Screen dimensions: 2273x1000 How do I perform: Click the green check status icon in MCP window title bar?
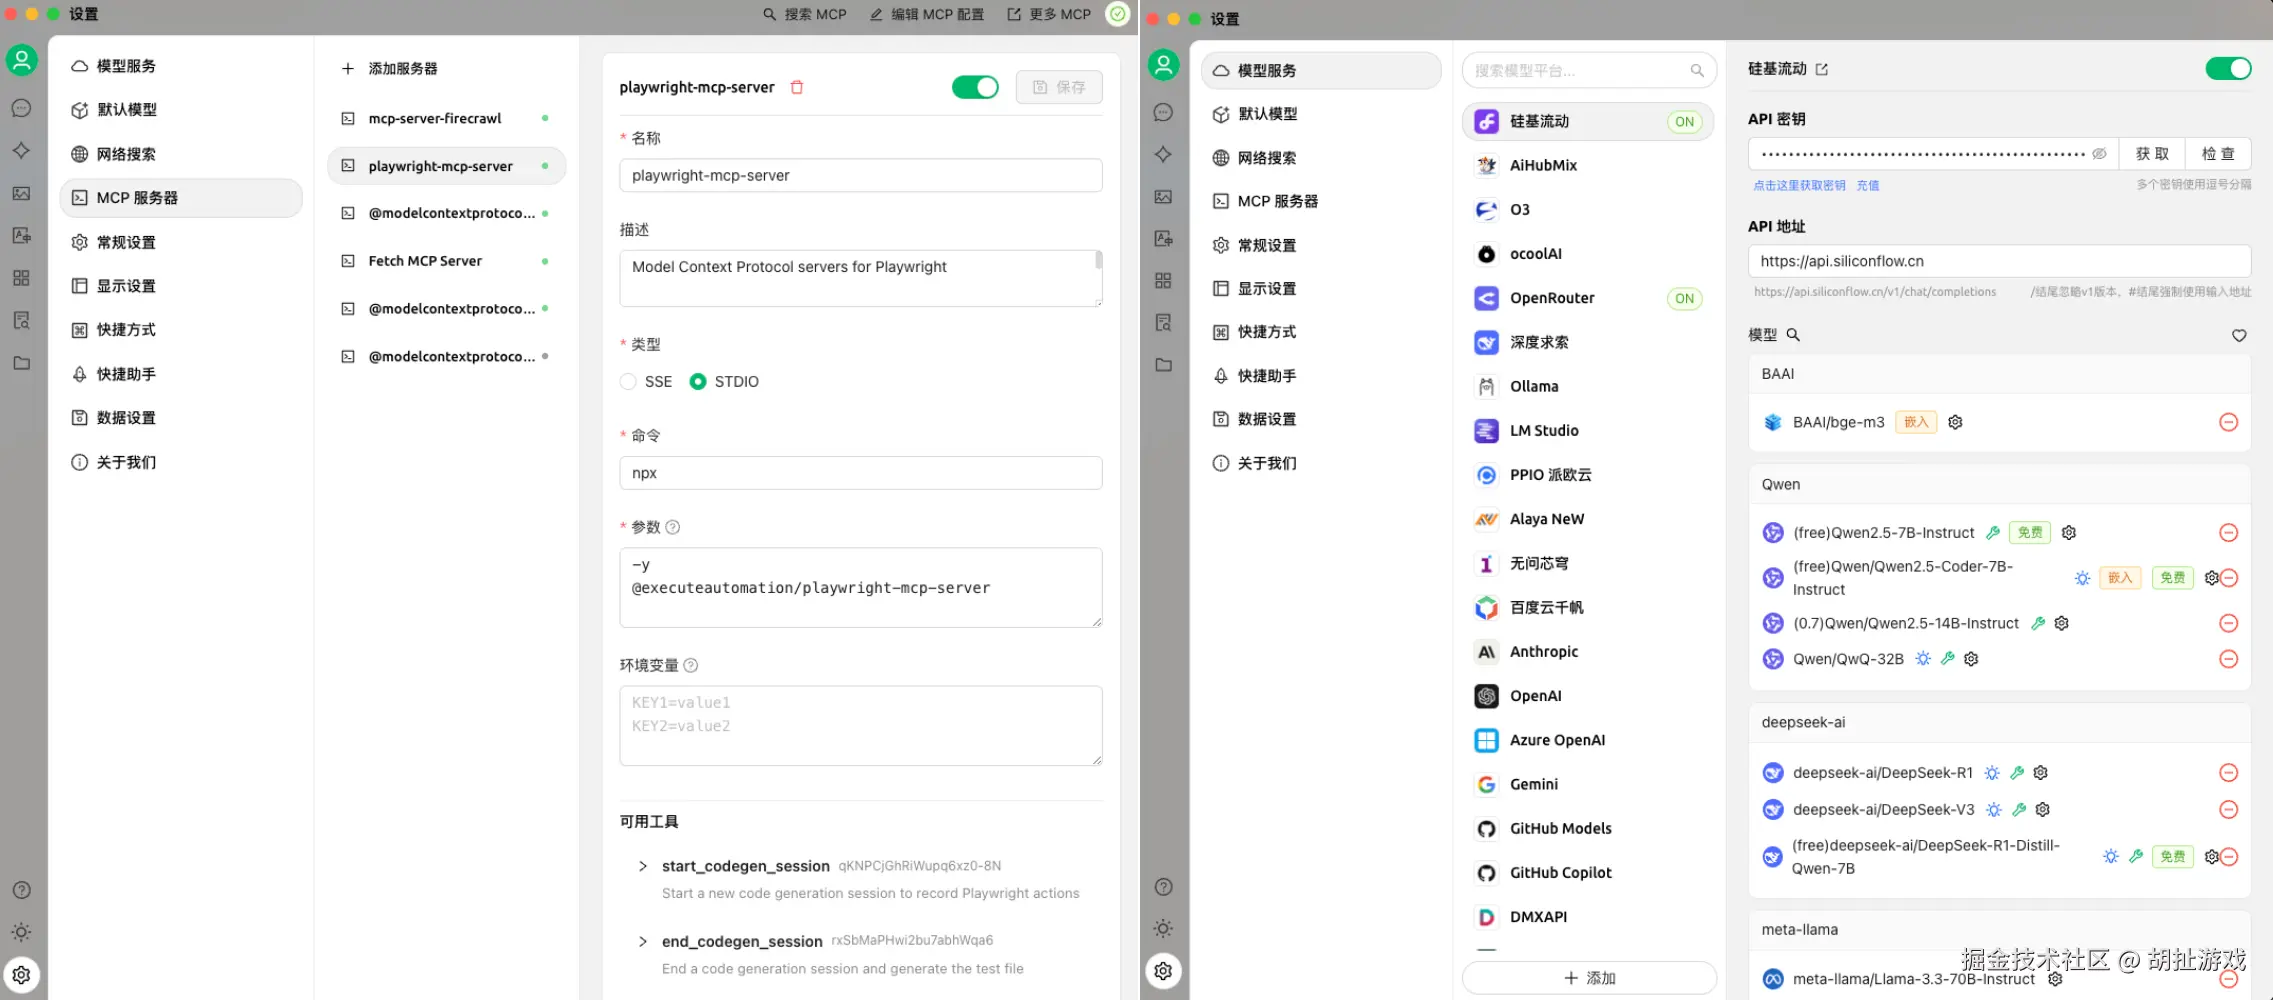click(1118, 14)
